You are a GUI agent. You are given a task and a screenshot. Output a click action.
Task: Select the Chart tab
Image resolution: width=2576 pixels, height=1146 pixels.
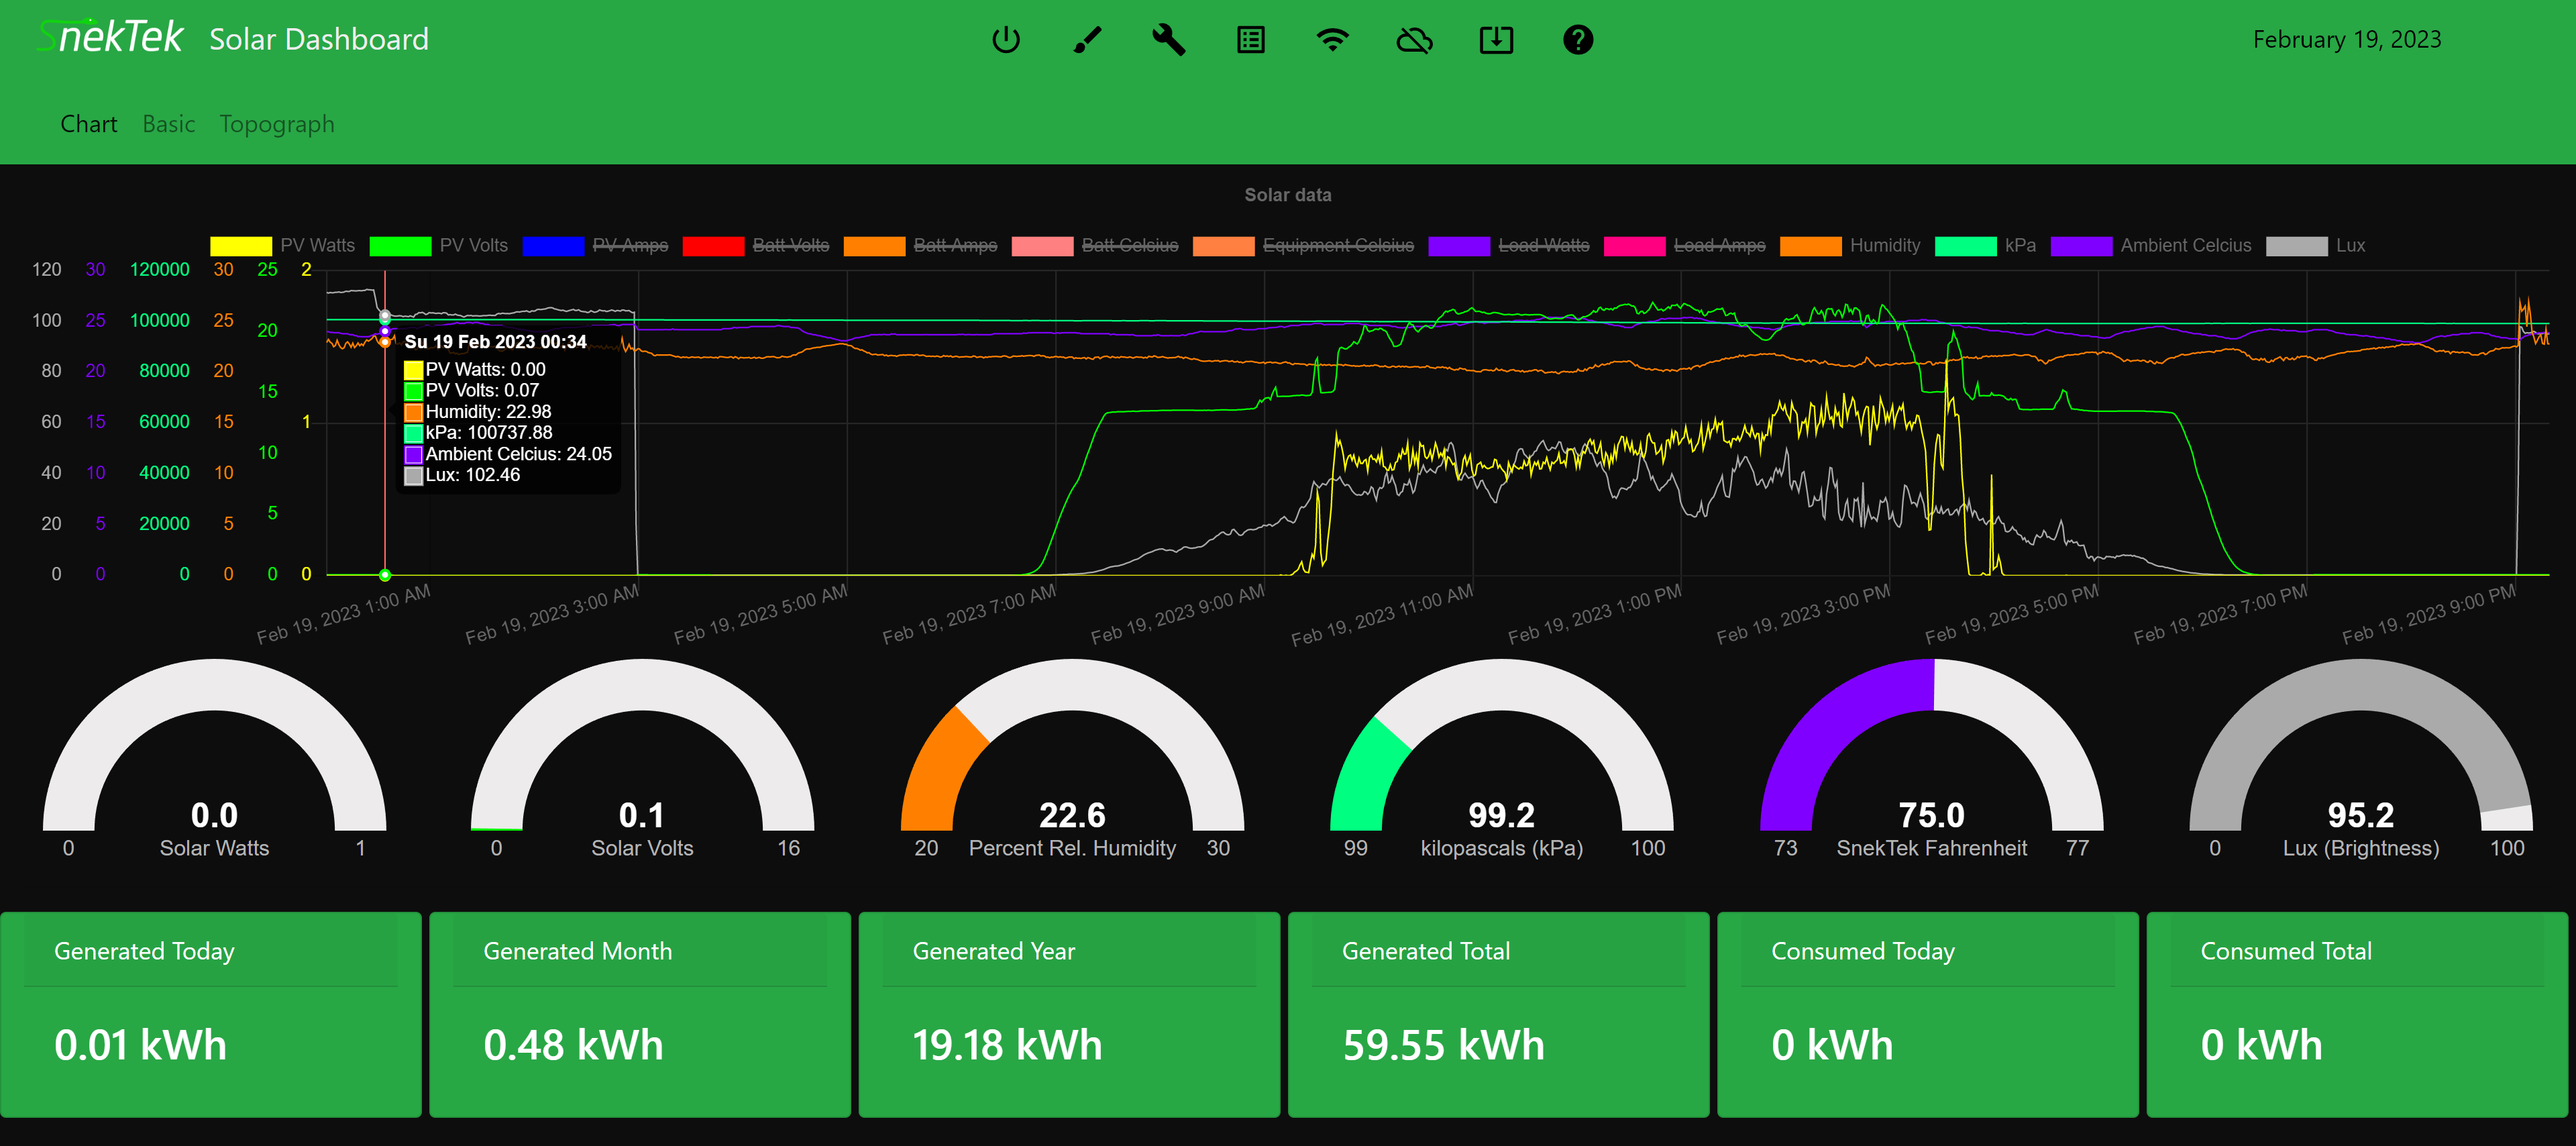pyautogui.click(x=88, y=124)
